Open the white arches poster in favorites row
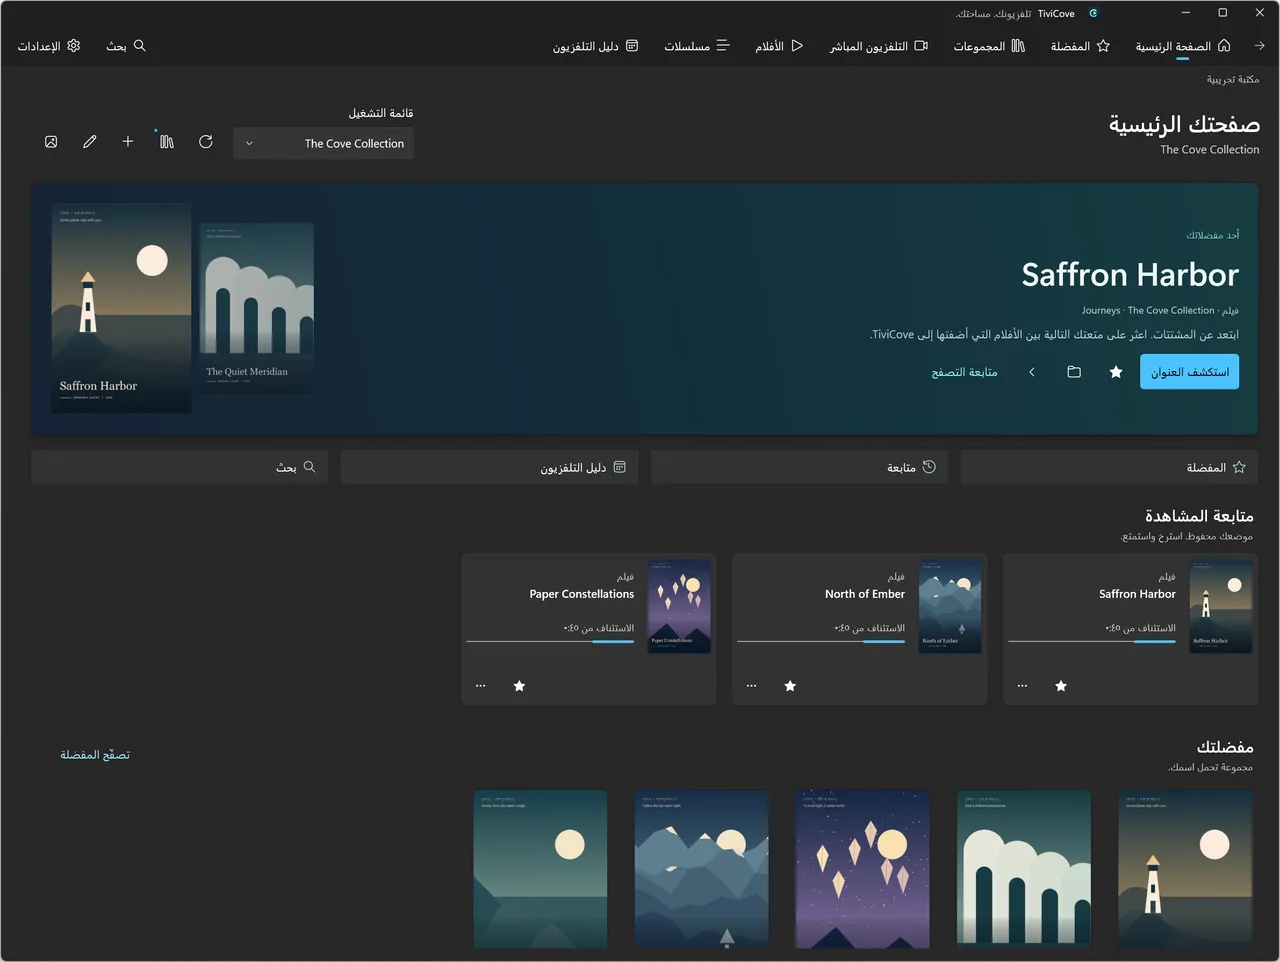Viewport: 1280px width, 962px height. click(x=1024, y=869)
